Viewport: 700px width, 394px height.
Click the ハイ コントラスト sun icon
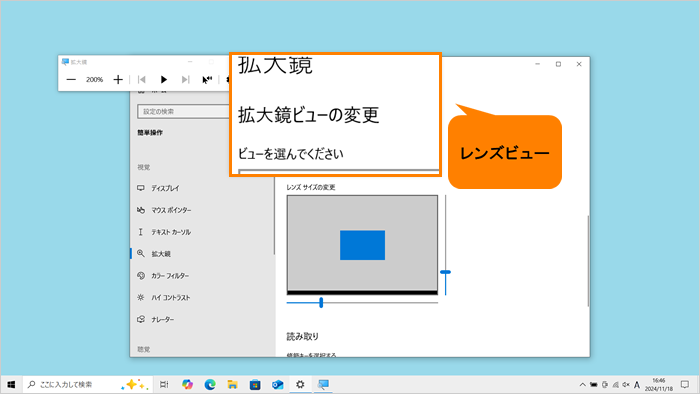tap(141, 297)
